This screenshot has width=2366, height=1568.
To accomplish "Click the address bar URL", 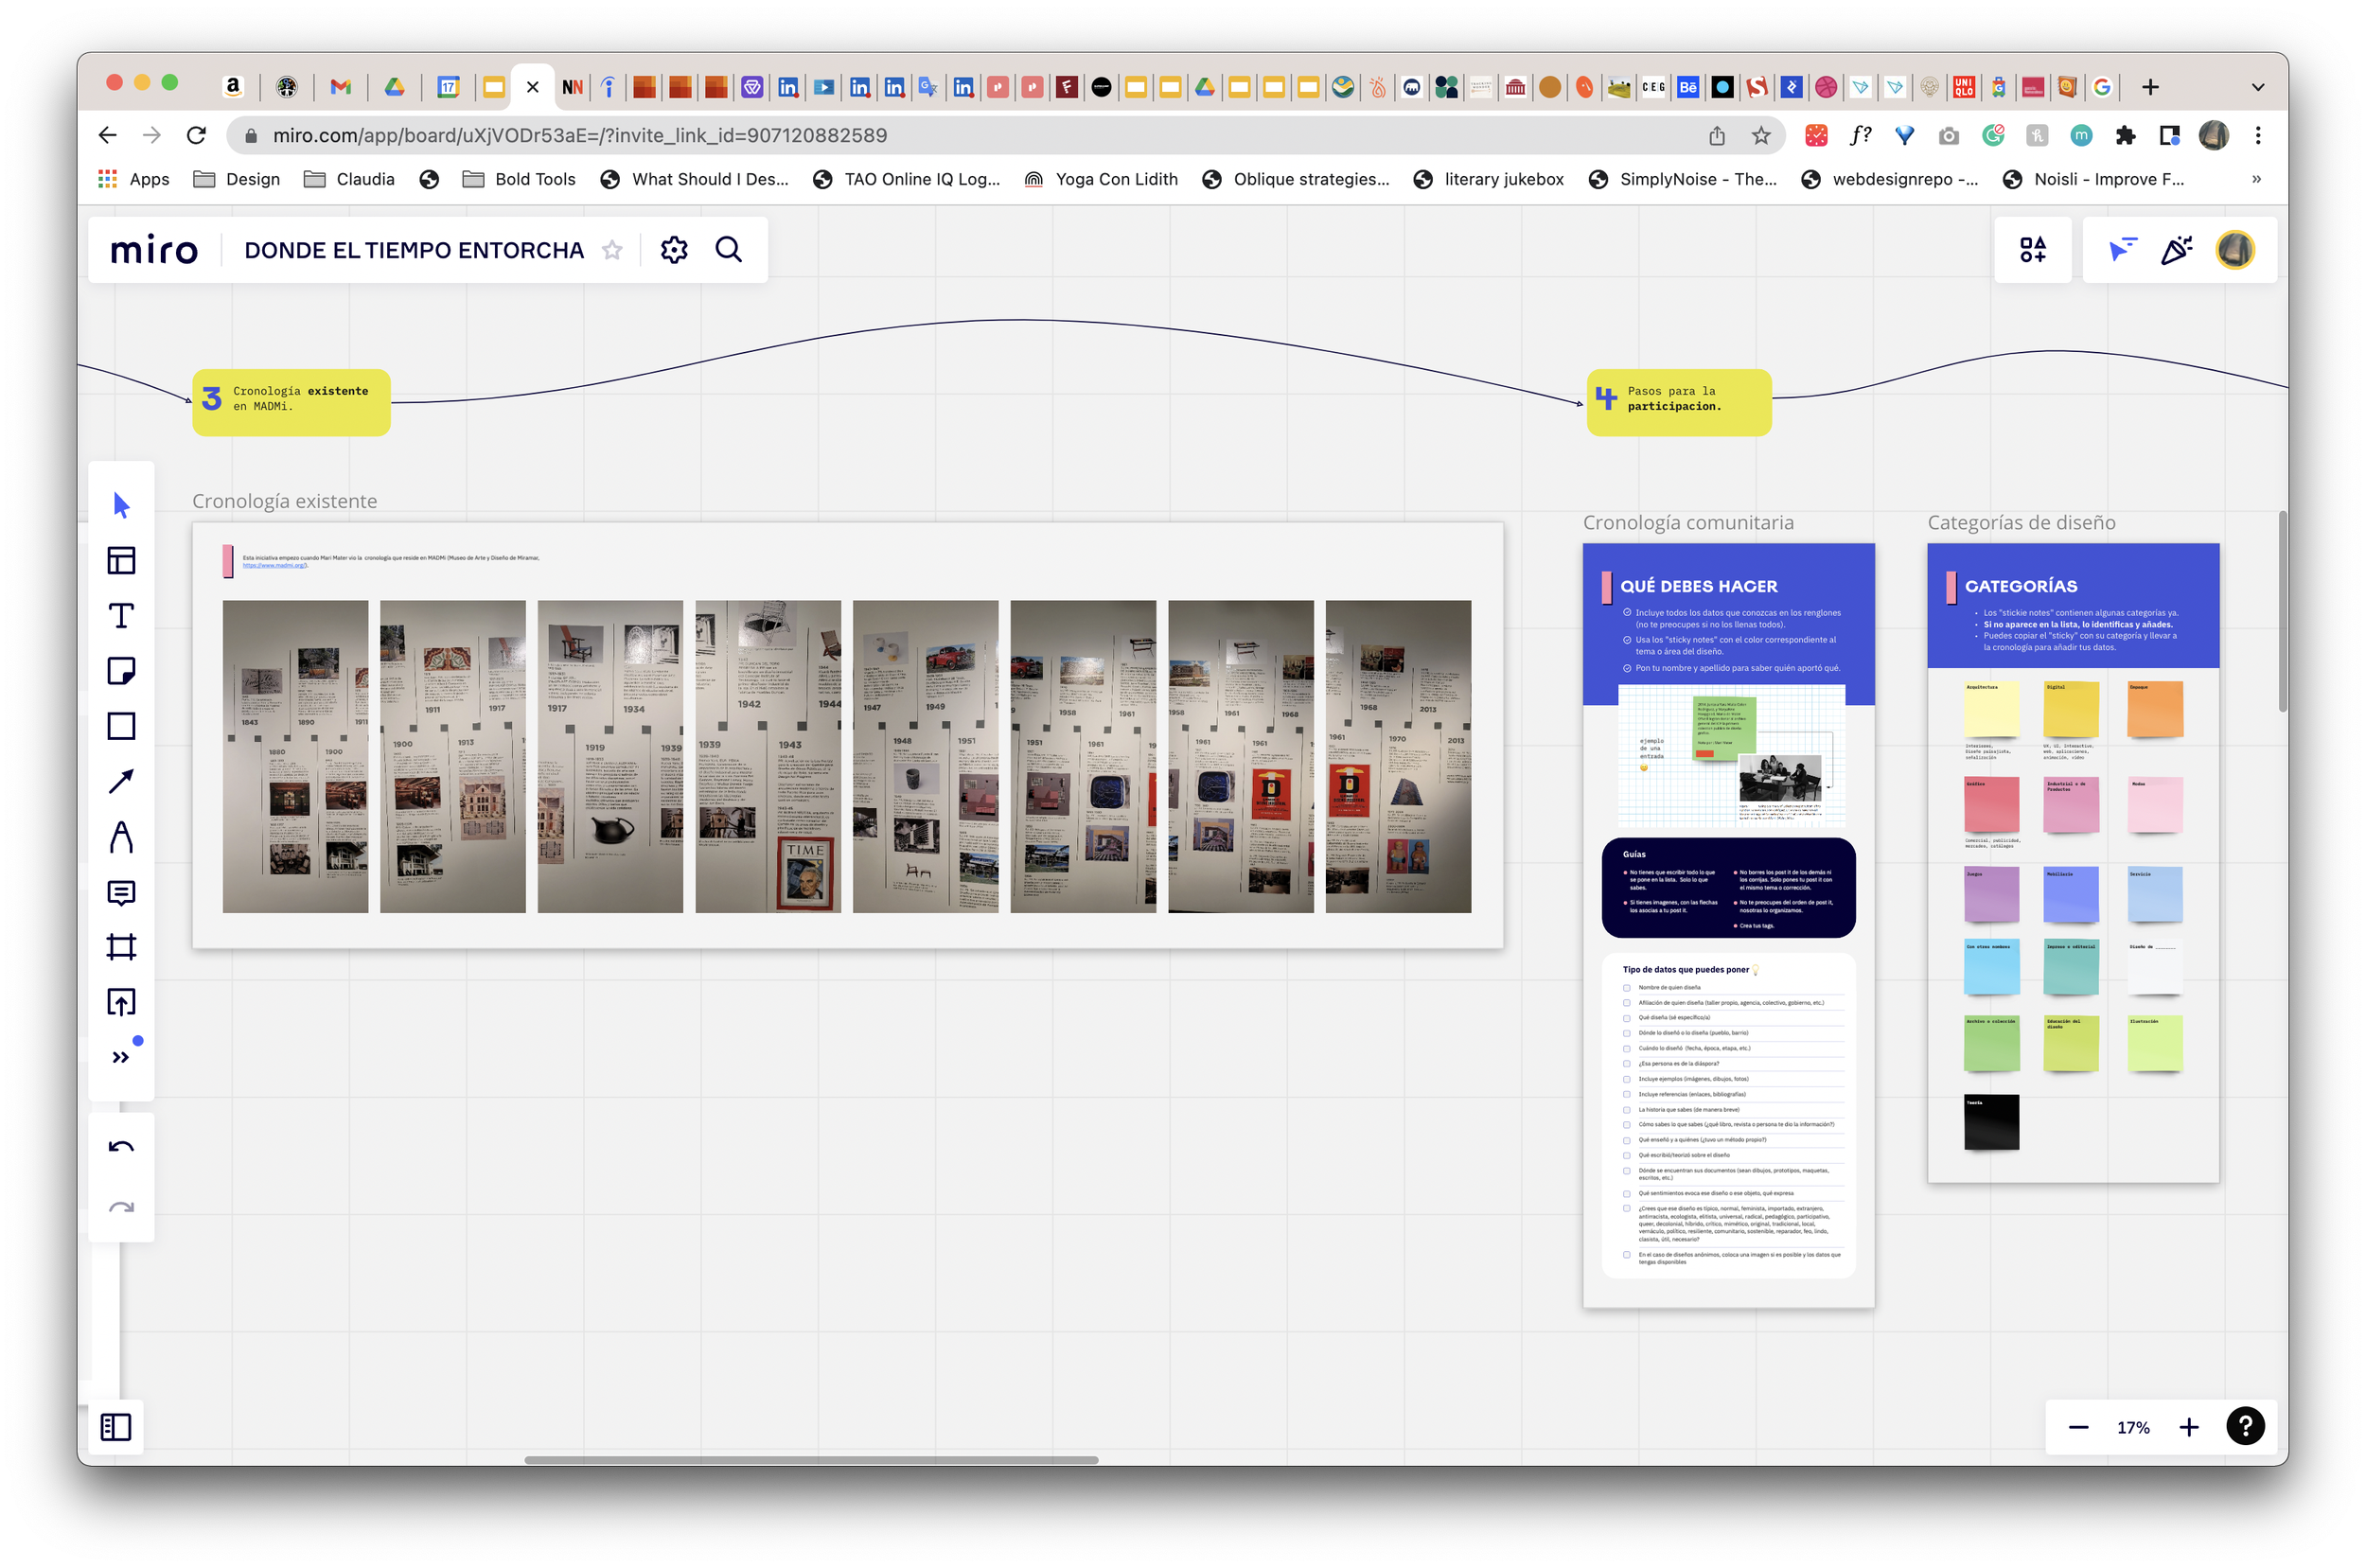I will 579,135.
